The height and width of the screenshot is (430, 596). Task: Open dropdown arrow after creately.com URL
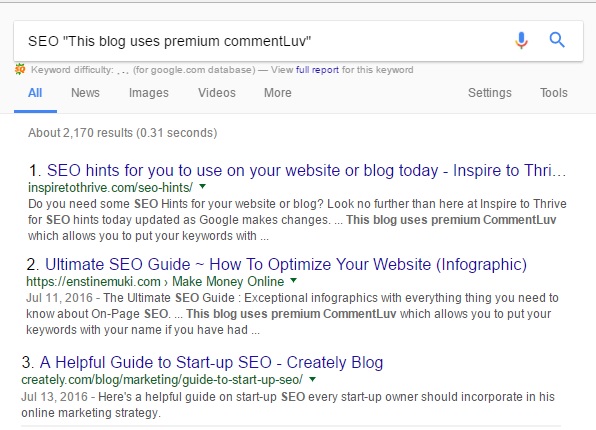click(312, 379)
